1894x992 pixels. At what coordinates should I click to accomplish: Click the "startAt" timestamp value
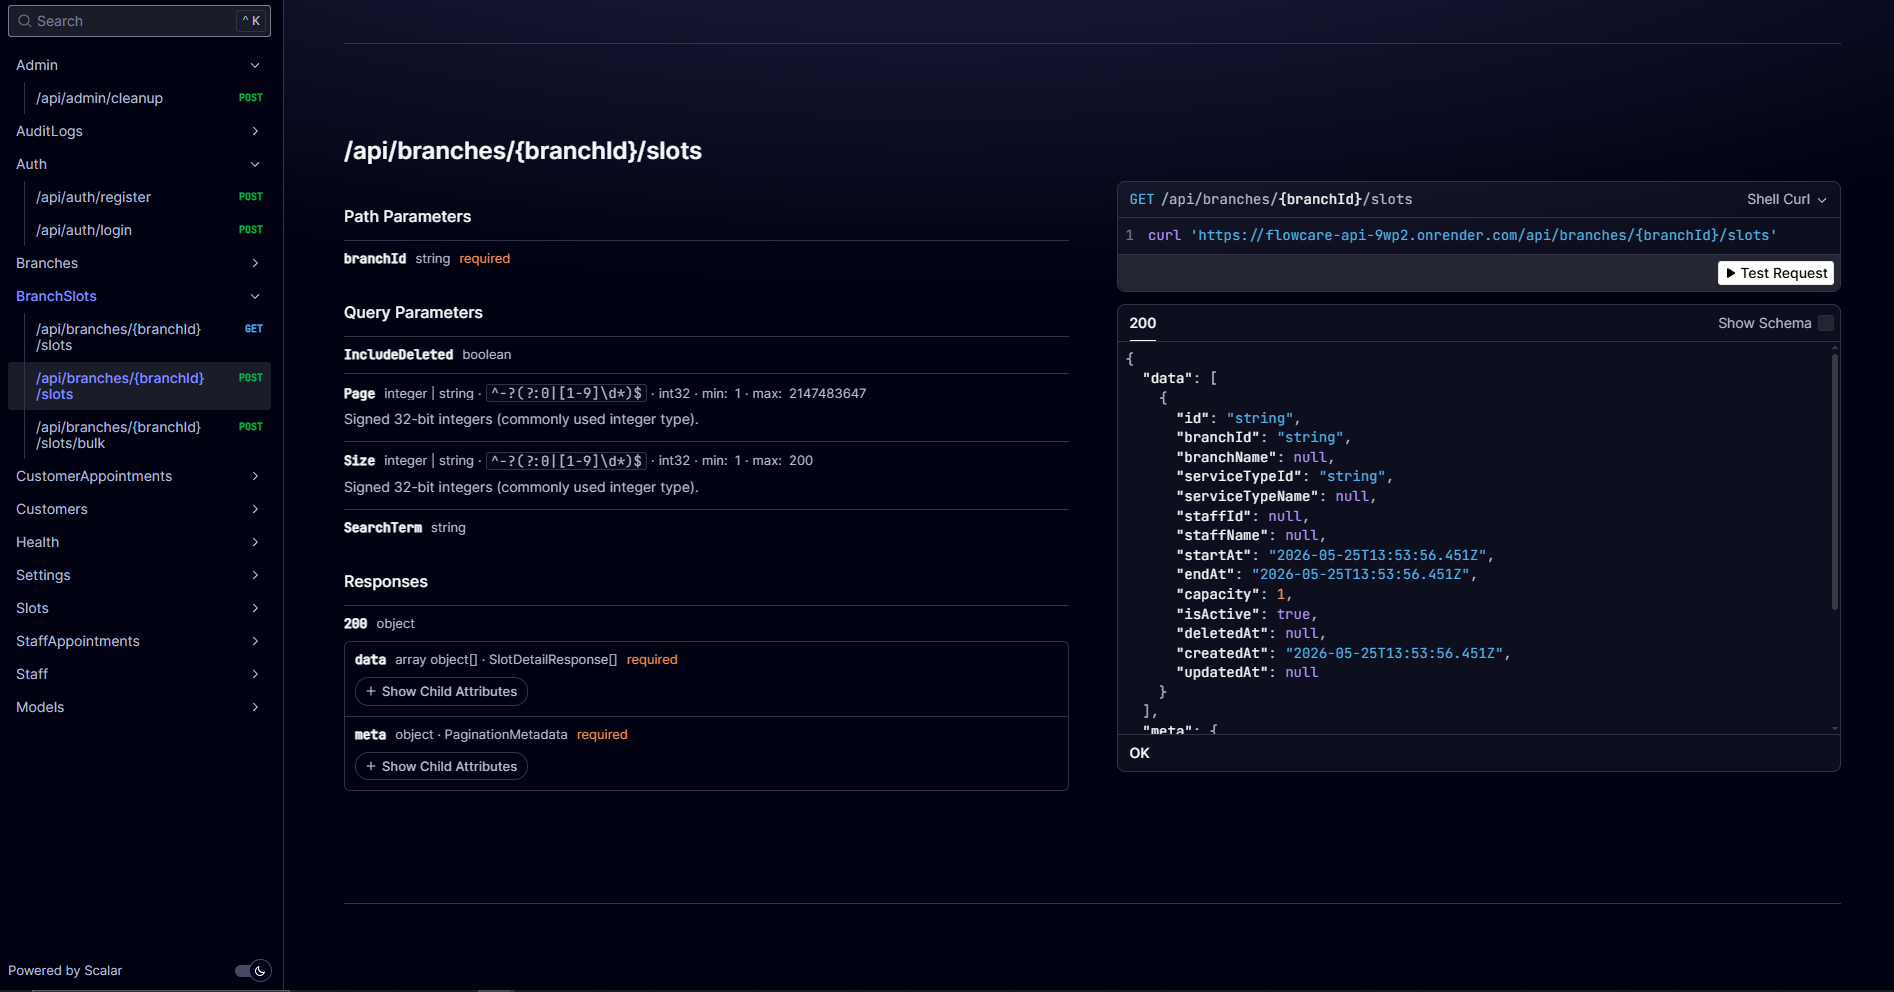pos(1378,556)
